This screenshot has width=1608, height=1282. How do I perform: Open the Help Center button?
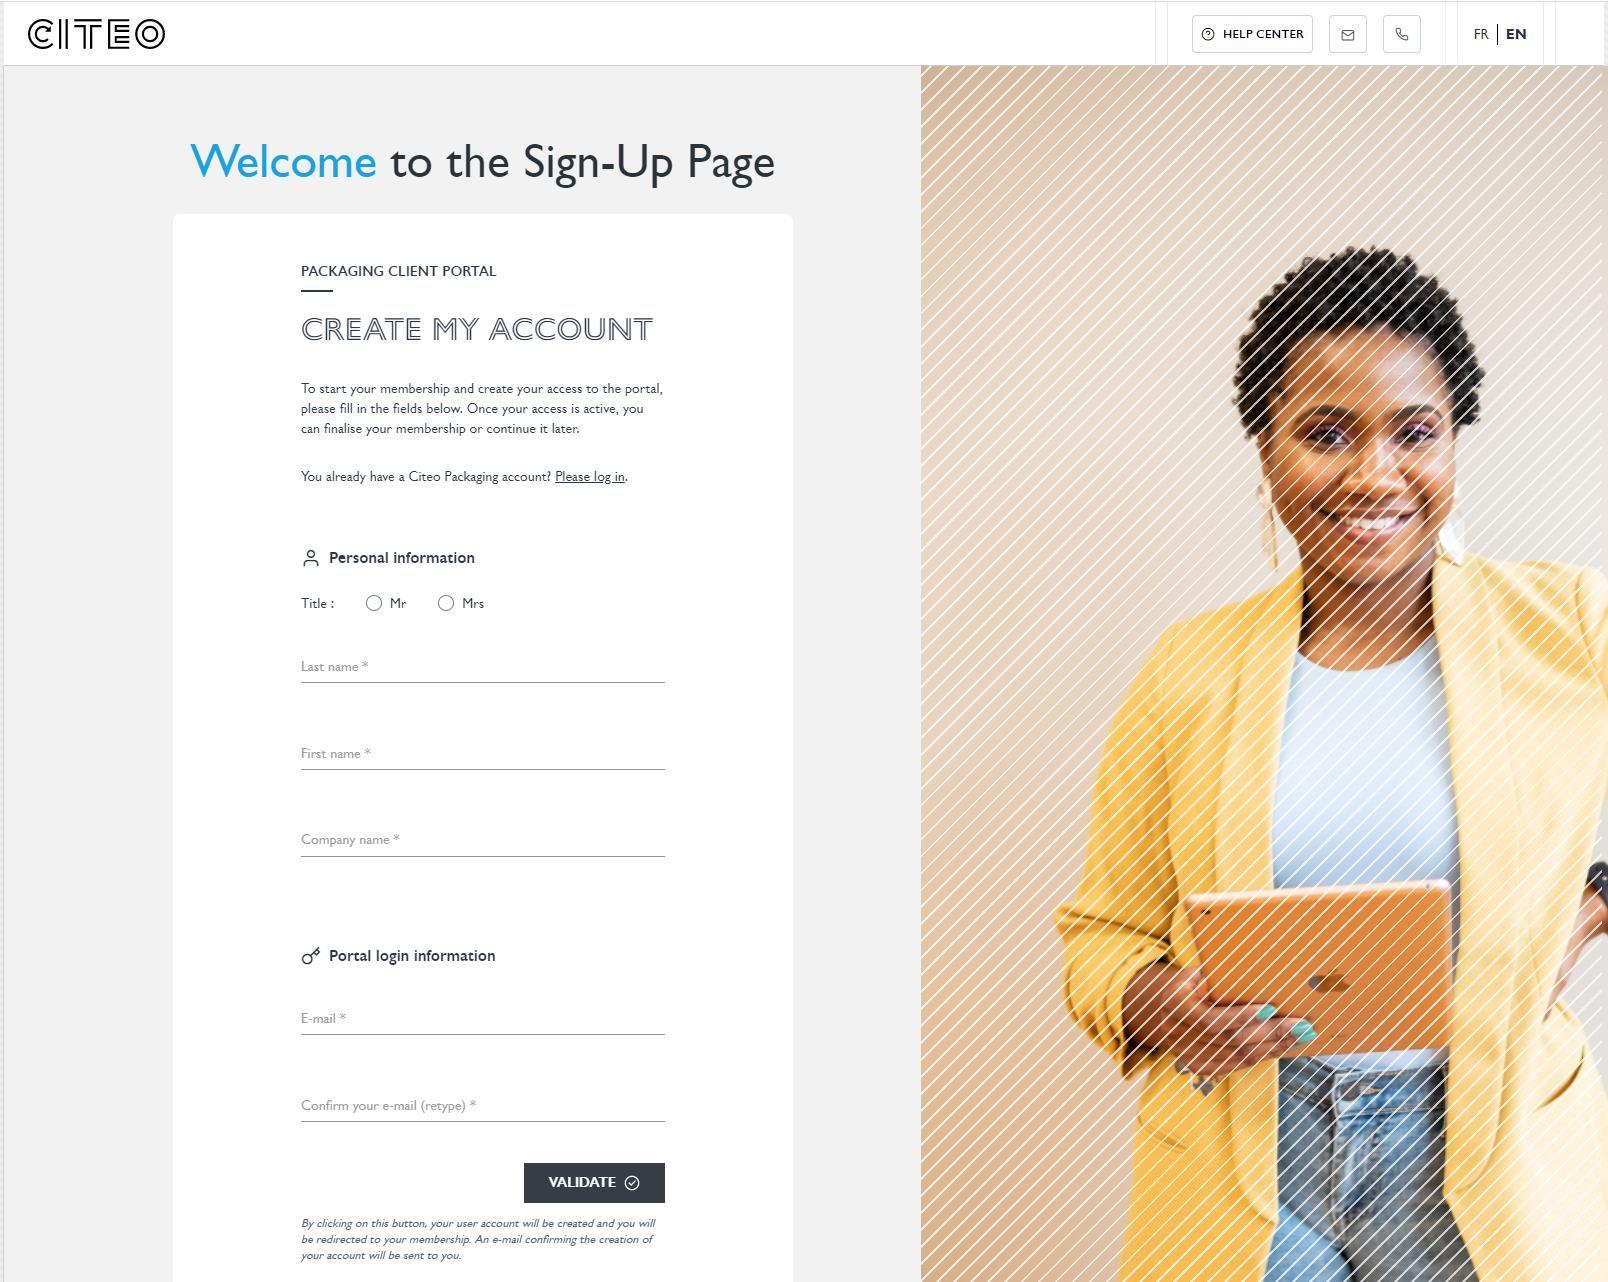click(x=1252, y=34)
